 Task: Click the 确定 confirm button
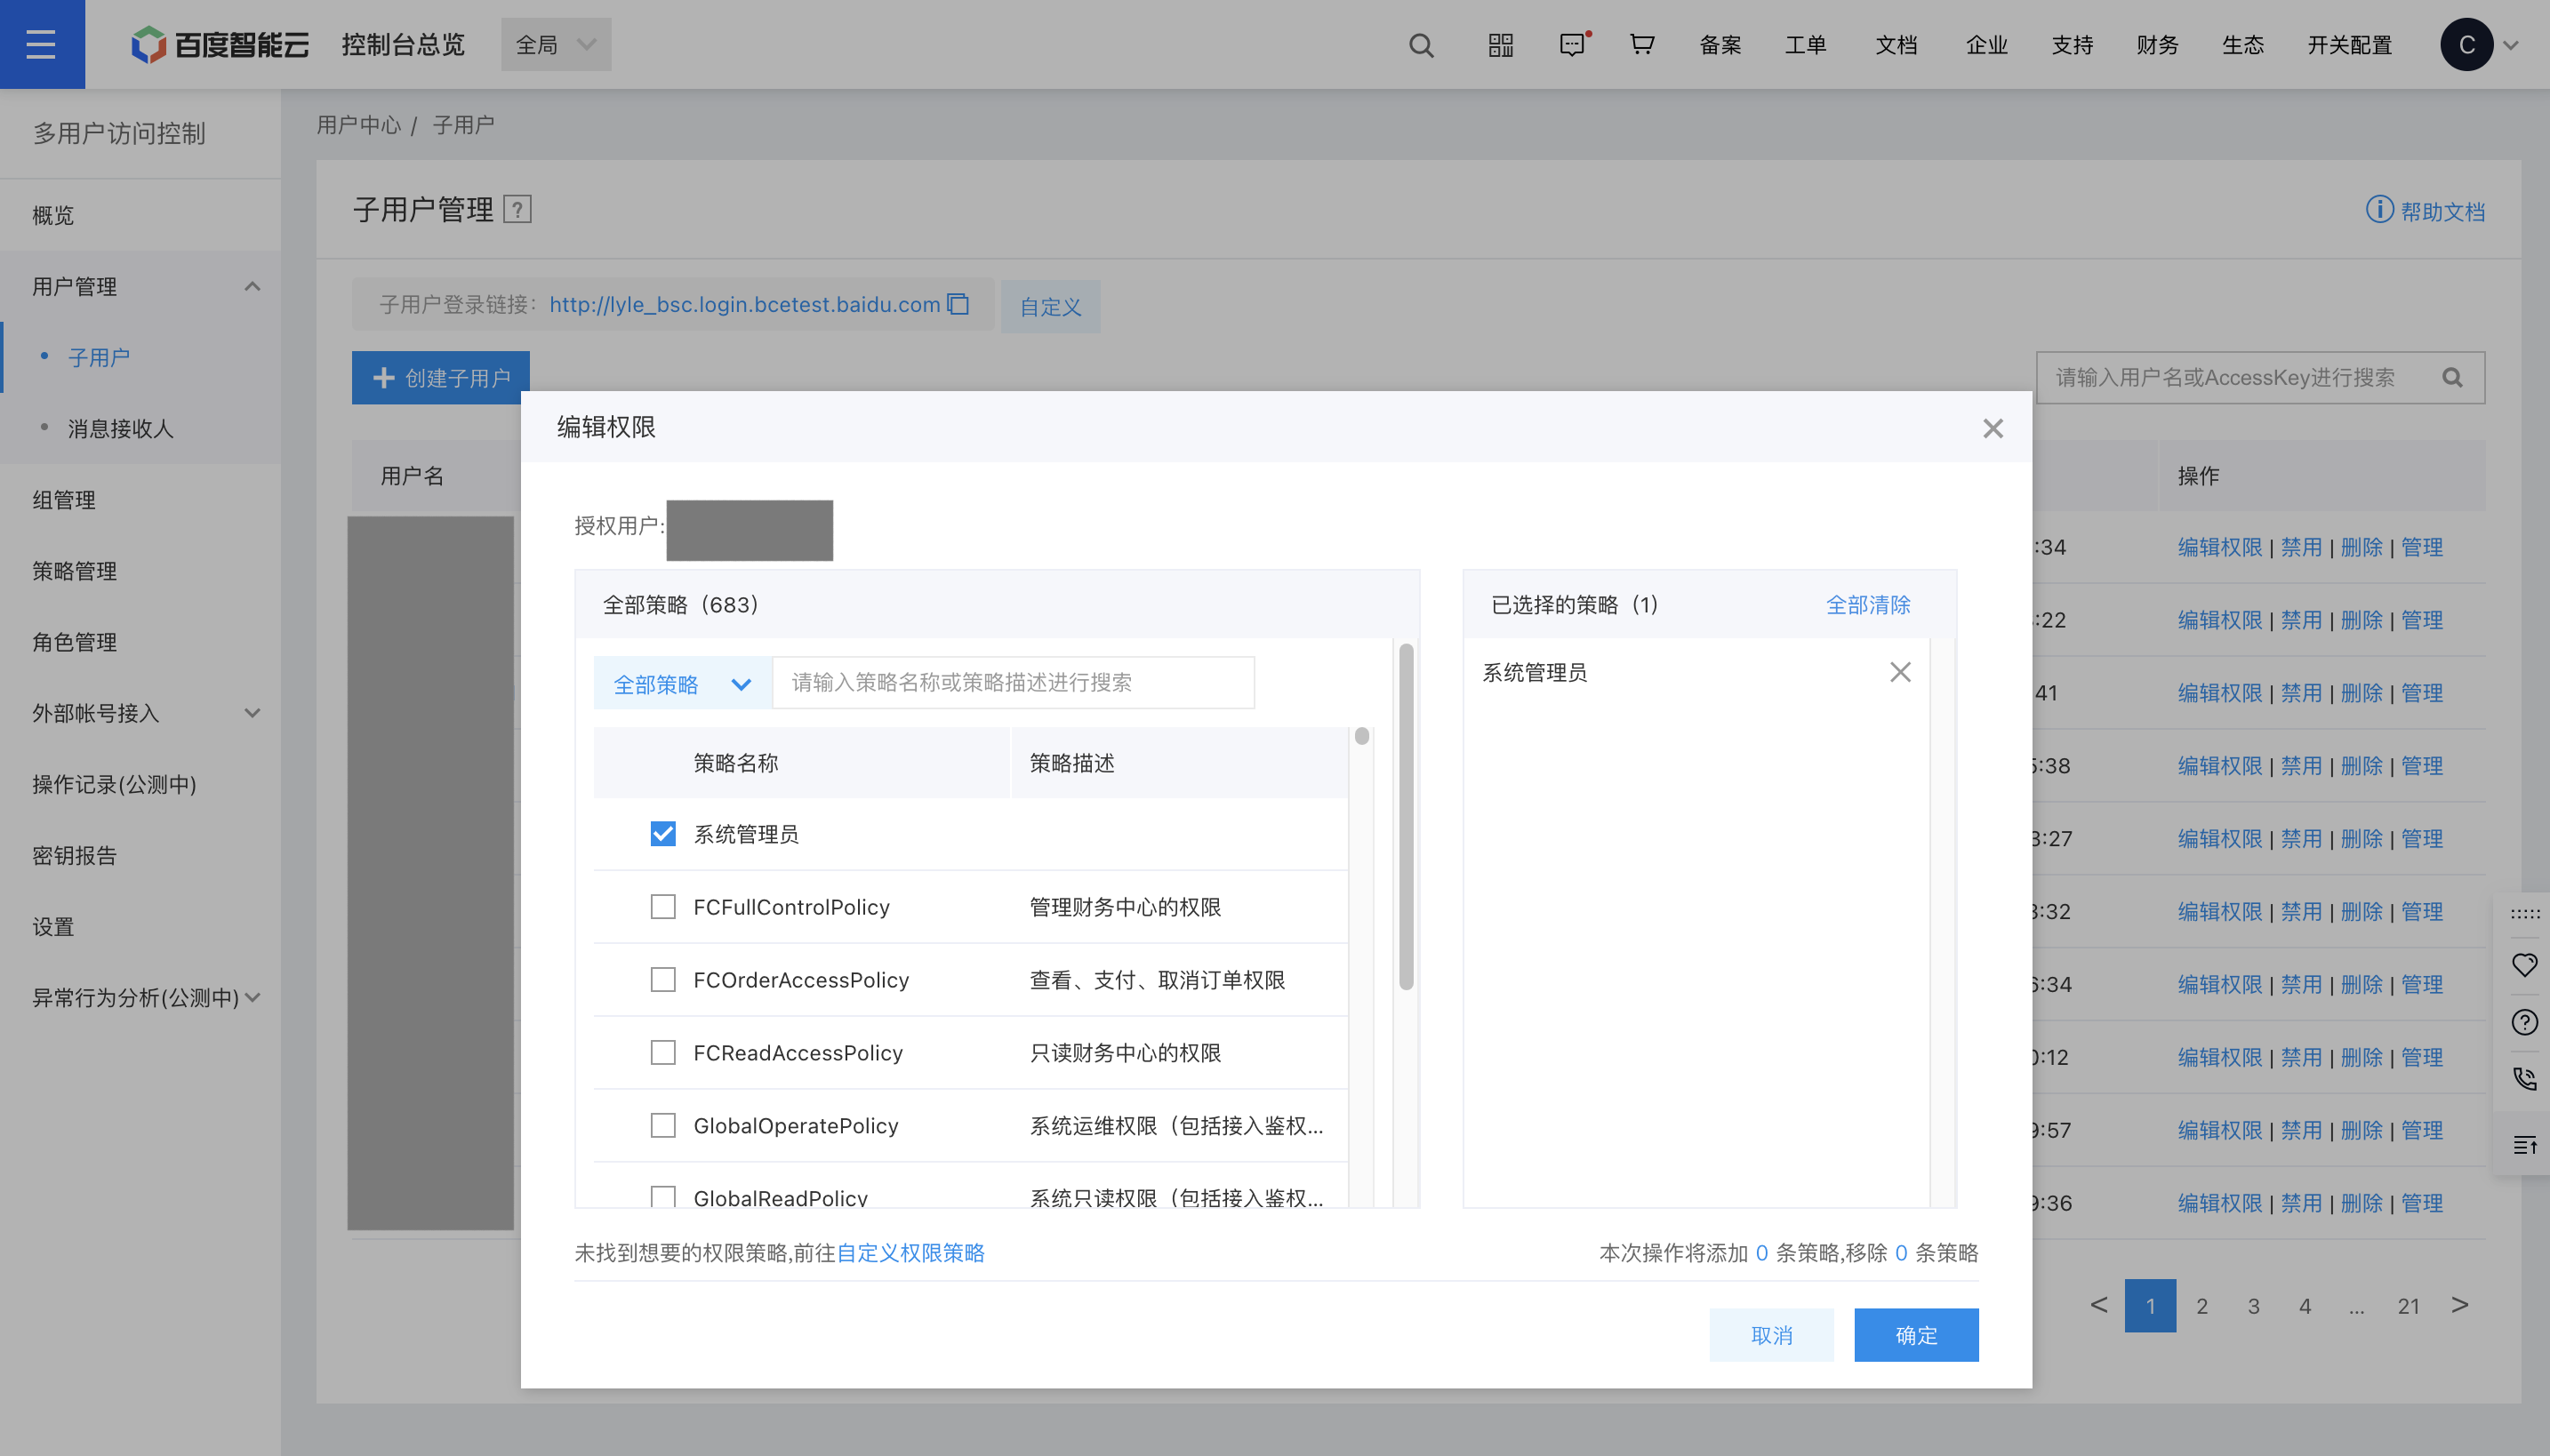1916,1335
